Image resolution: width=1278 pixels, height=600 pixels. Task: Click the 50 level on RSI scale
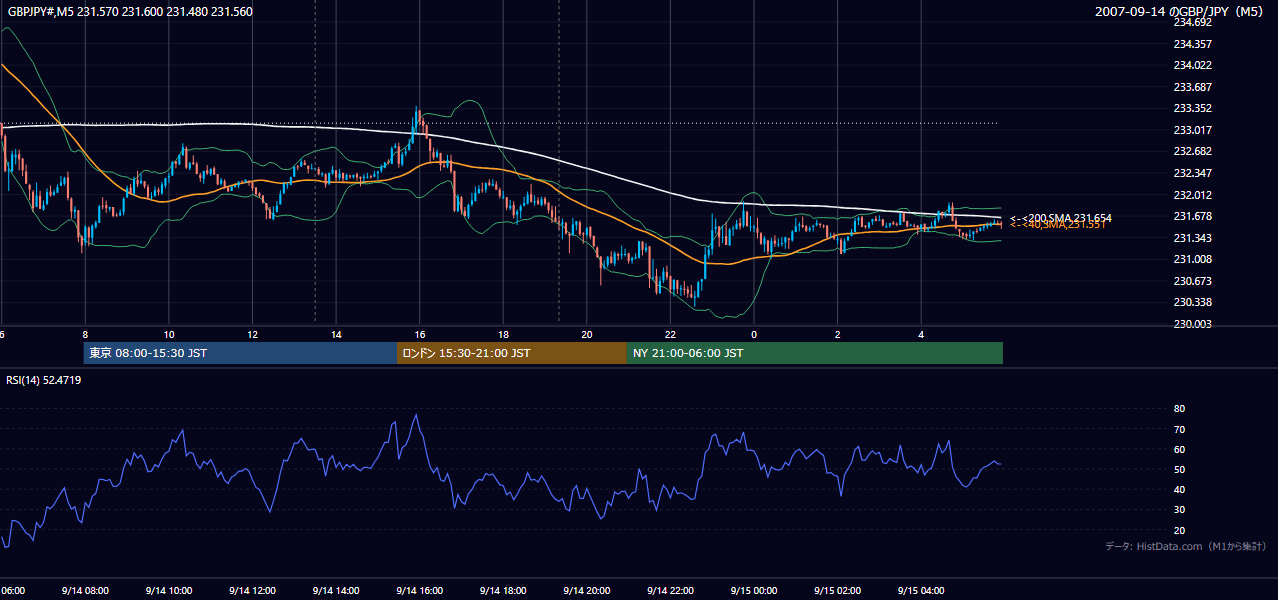tap(1179, 469)
